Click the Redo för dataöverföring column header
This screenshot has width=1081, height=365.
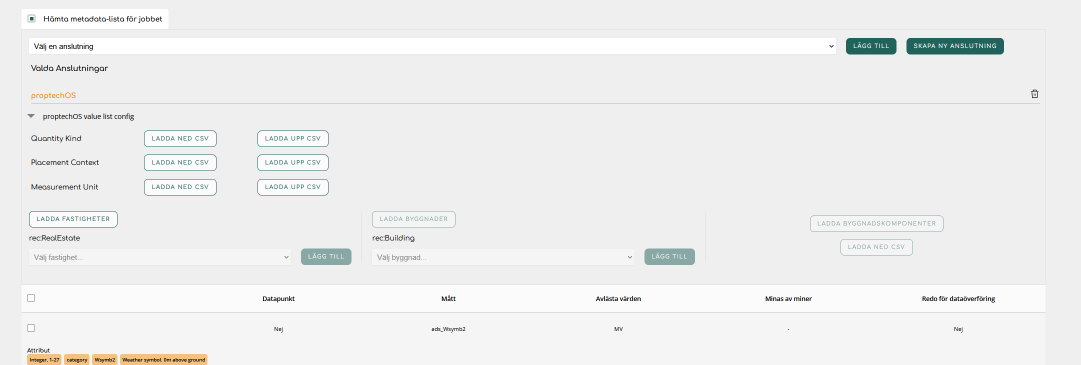[x=958, y=299]
